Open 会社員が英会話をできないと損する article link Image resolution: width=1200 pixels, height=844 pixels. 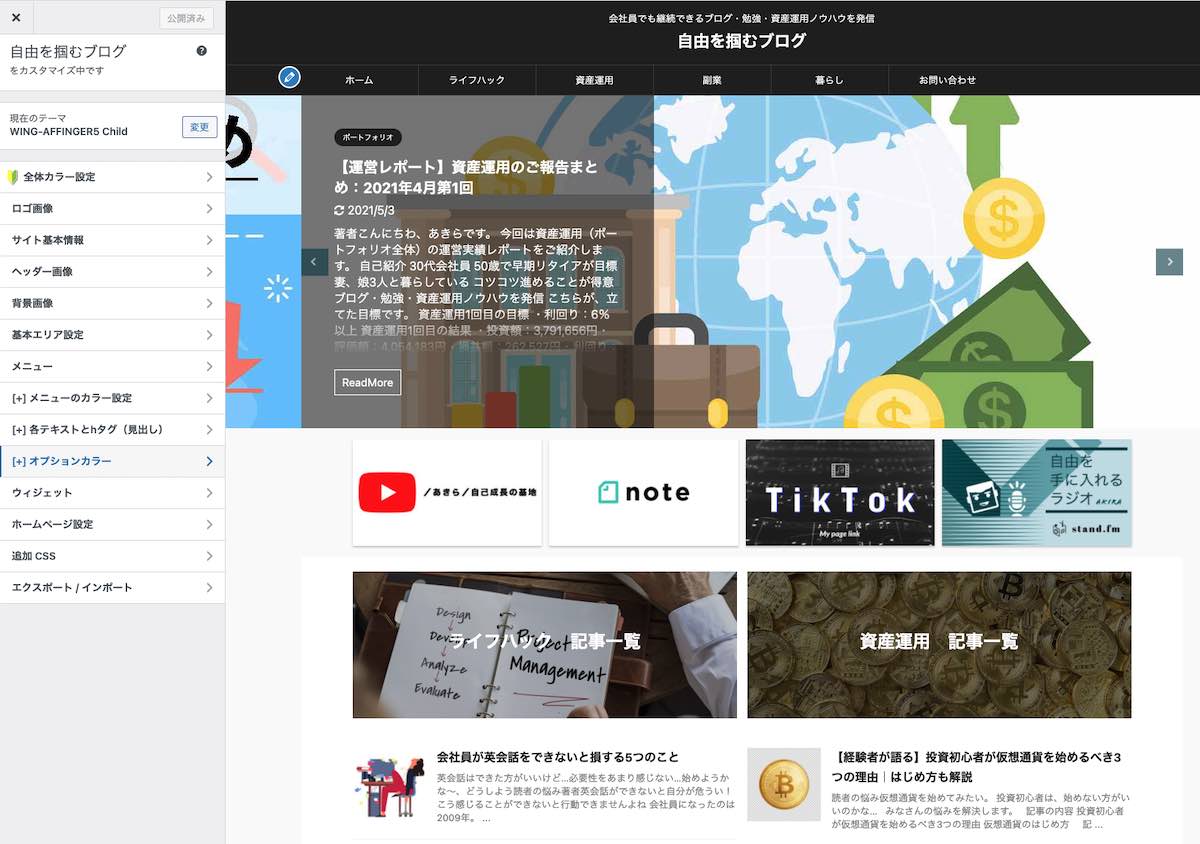[558, 757]
